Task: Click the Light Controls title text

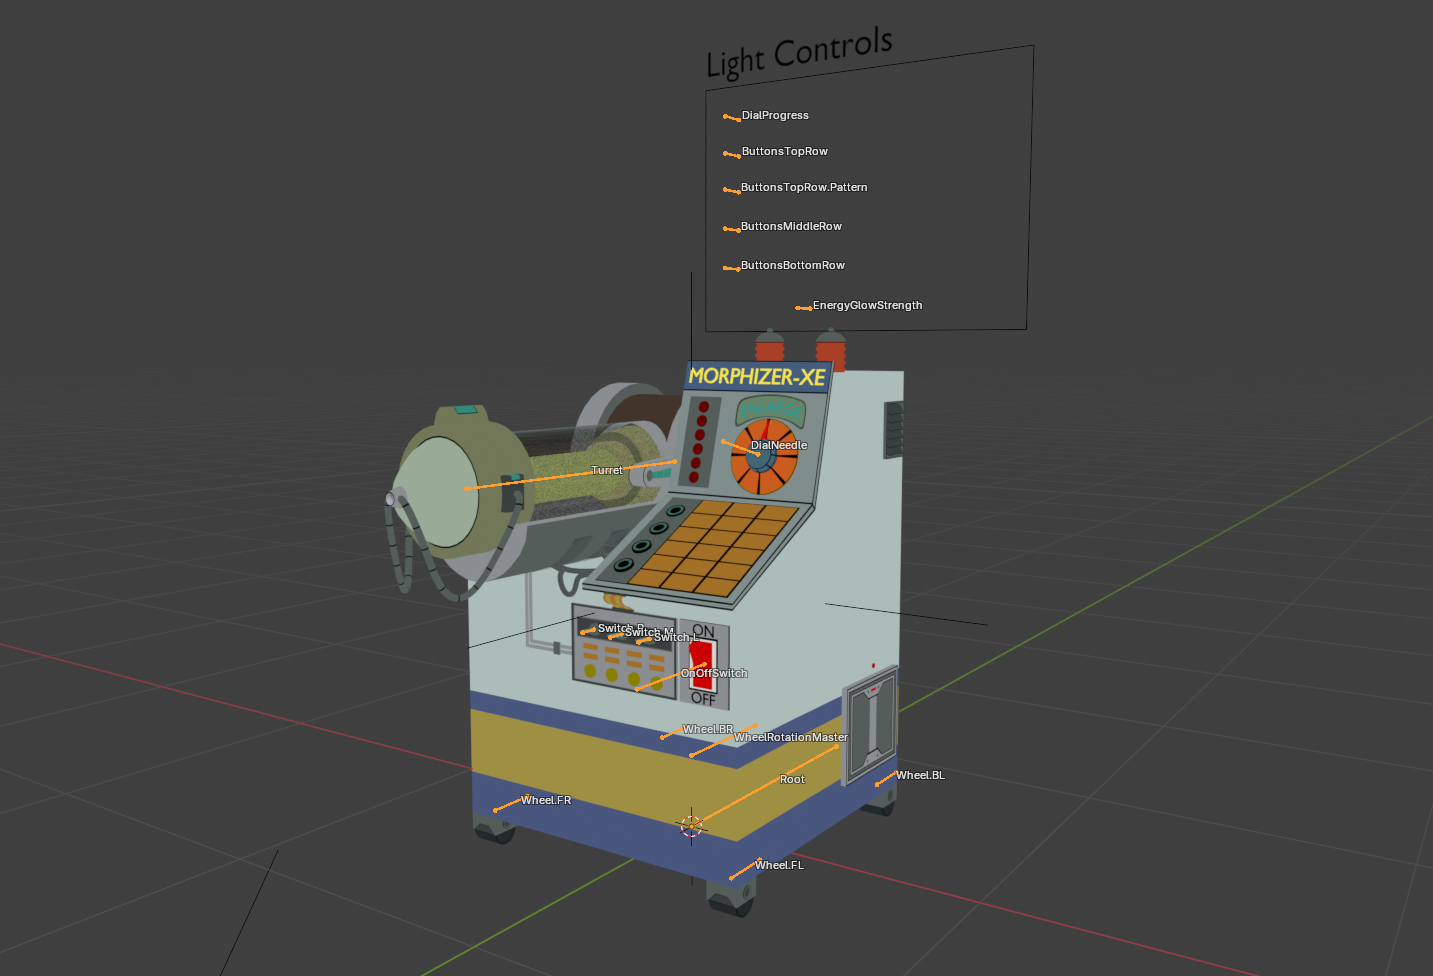Action: [799, 52]
